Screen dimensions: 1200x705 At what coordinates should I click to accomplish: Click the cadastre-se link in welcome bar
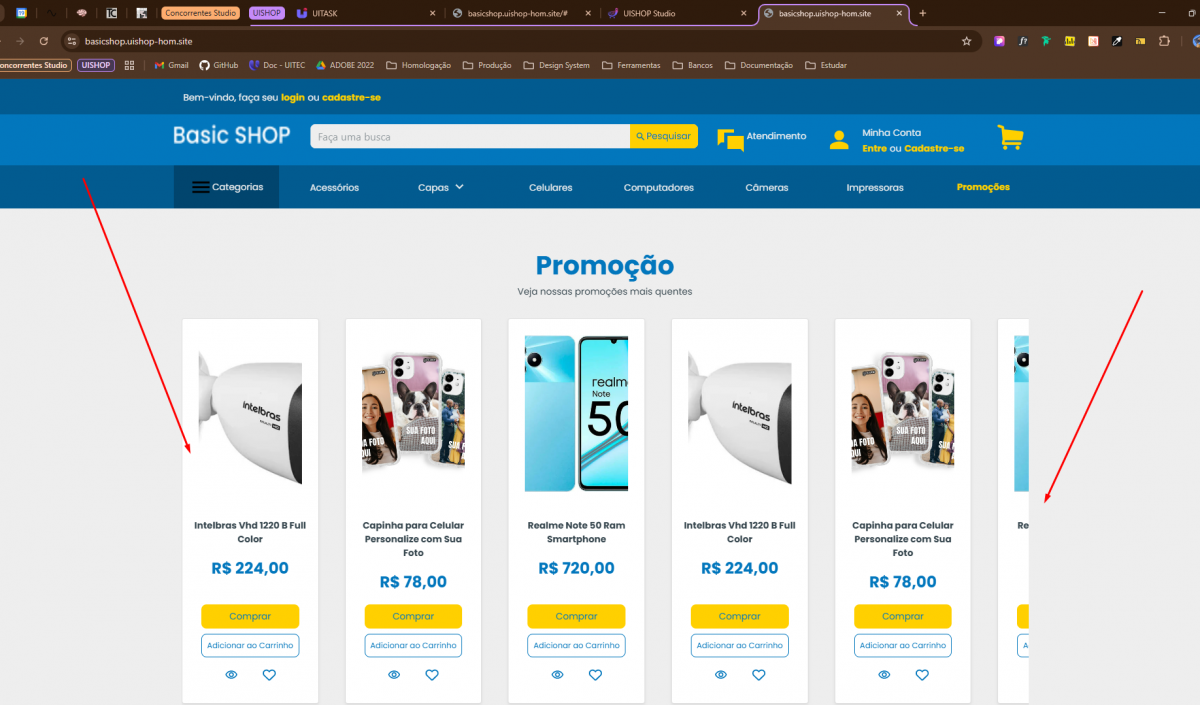pos(351,97)
